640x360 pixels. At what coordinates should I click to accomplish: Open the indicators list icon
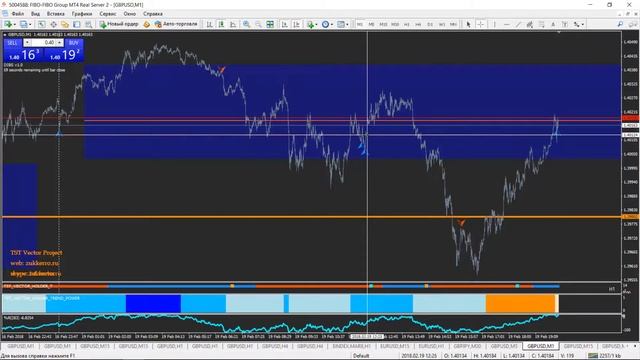(x=311, y=24)
